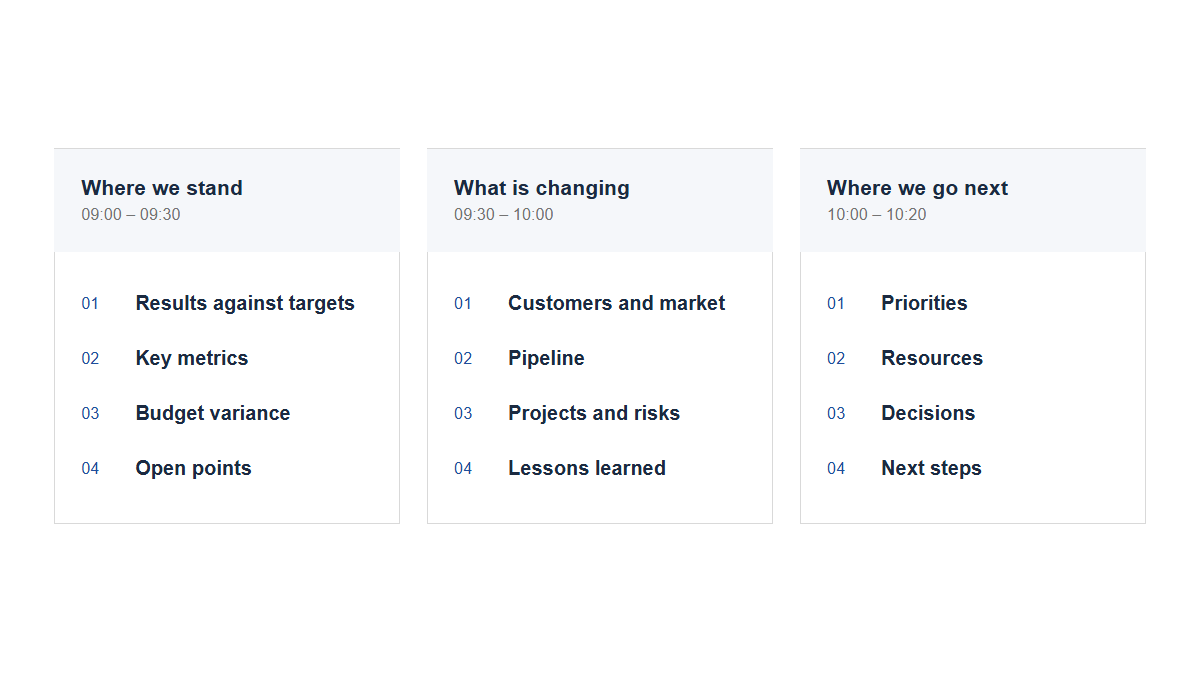This screenshot has height=675, width=1201.
Task: Select the "Decisions" item
Action: [928, 413]
